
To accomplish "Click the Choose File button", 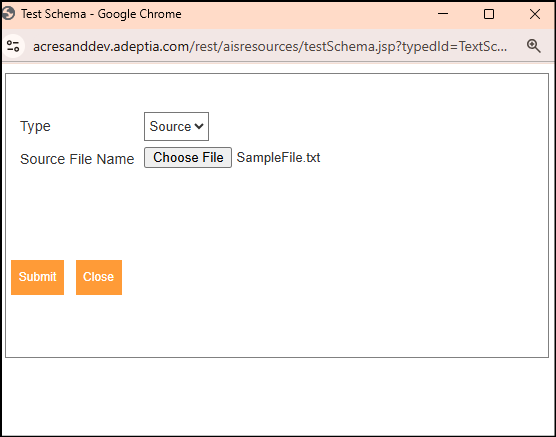I will (x=188, y=157).
